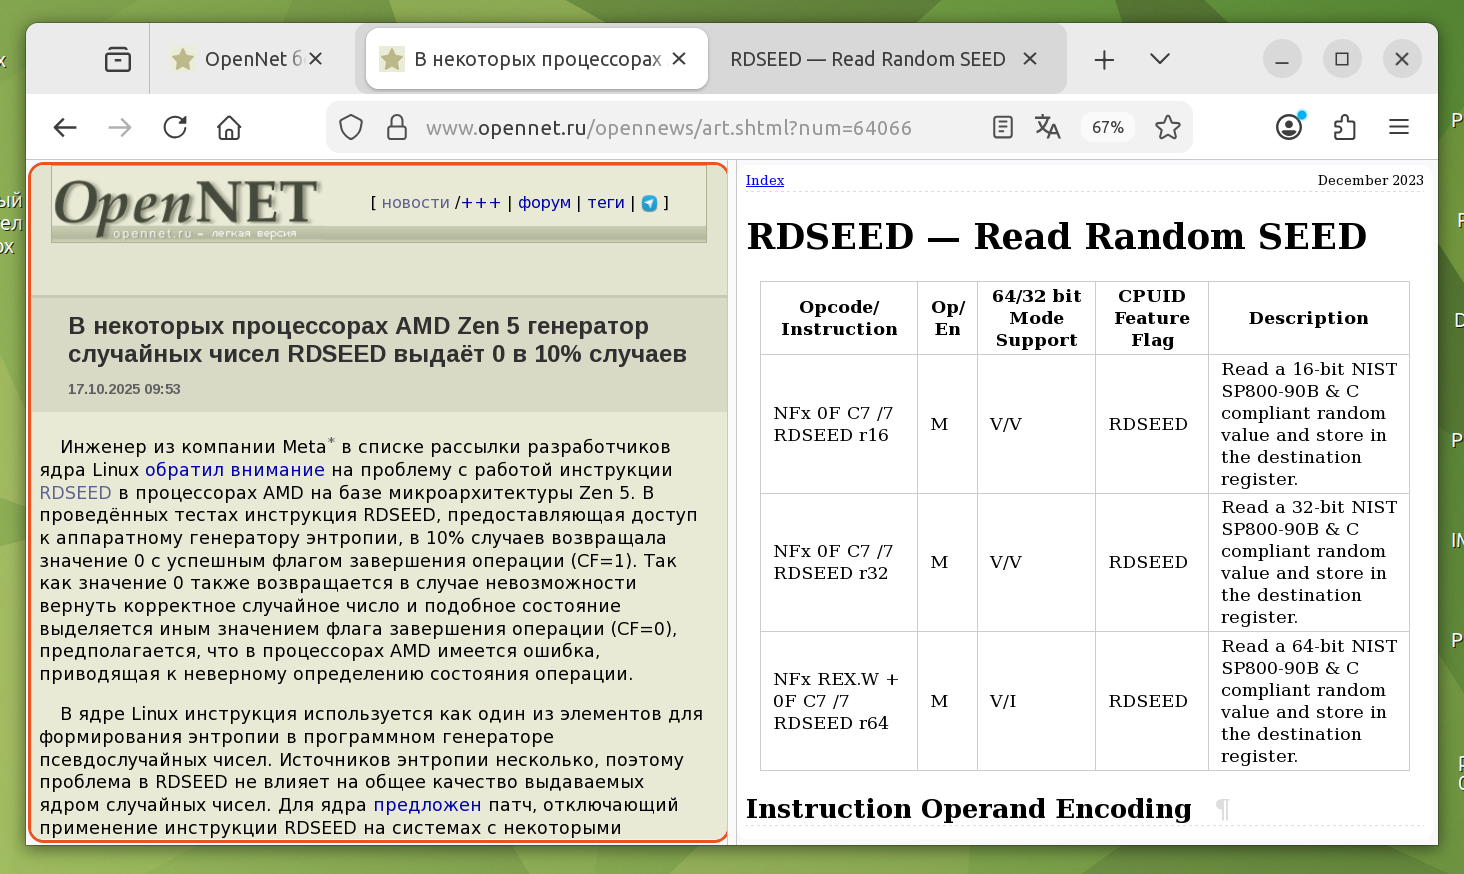Follow the 'обратил внимание' link

[x=235, y=470]
